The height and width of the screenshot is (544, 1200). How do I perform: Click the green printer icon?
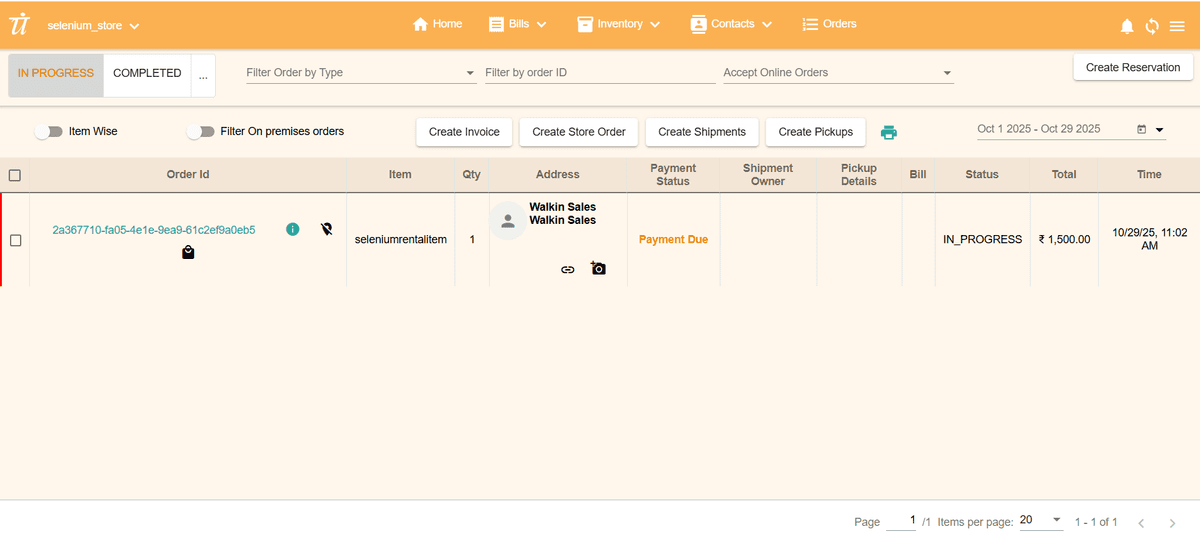tap(888, 132)
